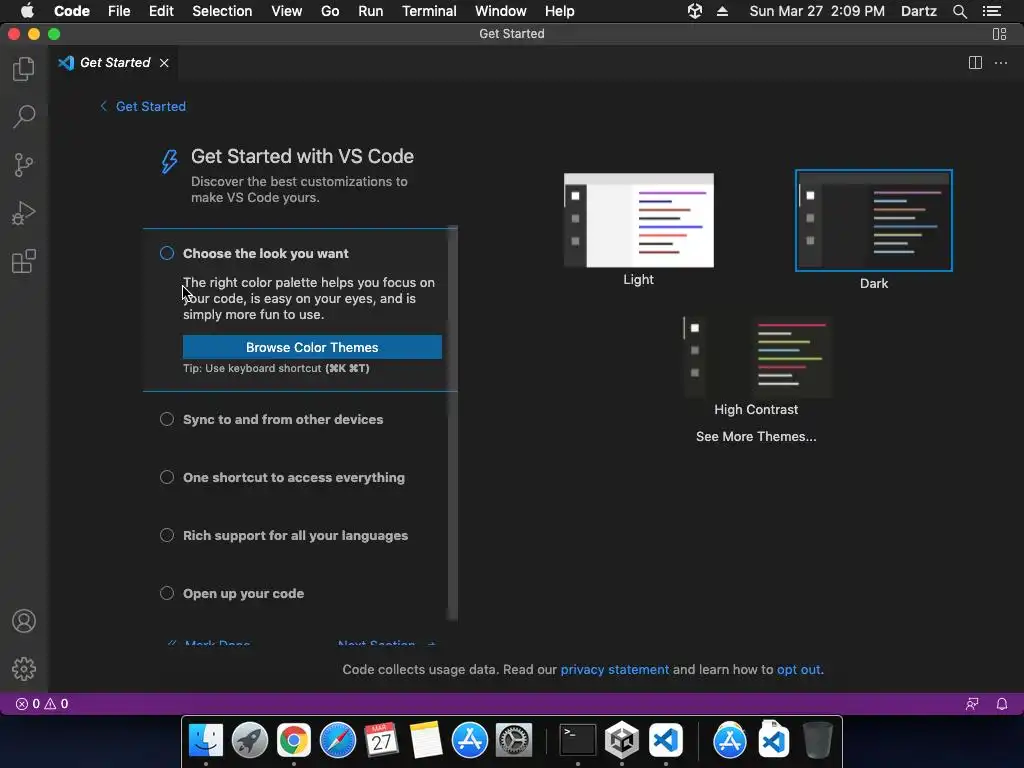Click Spotlight search icon in menu bar
This screenshot has width=1024, height=768.
tap(959, 11)
